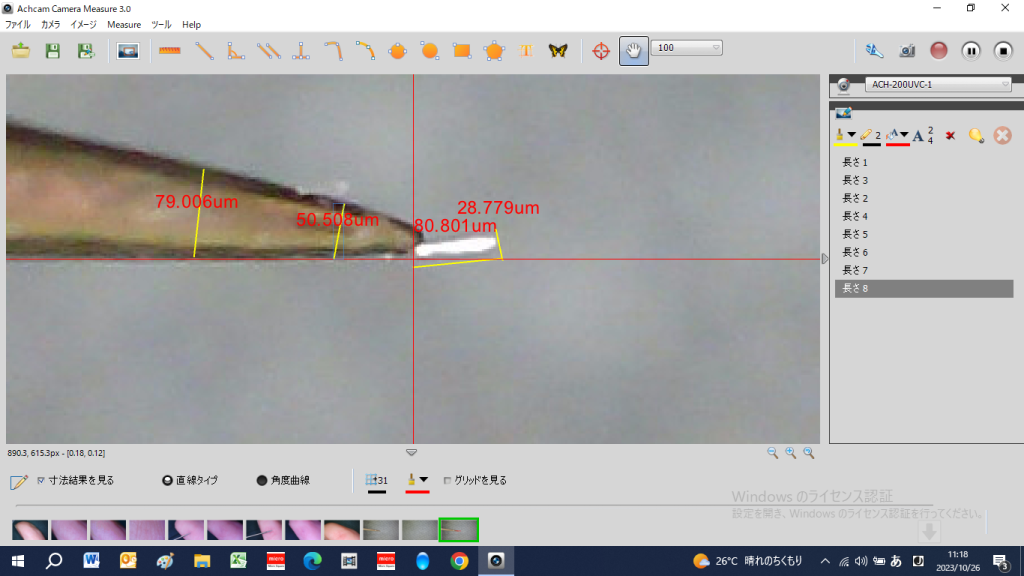Select the angle measurement tool
This screenshot has height=576, width=1024.
coord(235,50)
